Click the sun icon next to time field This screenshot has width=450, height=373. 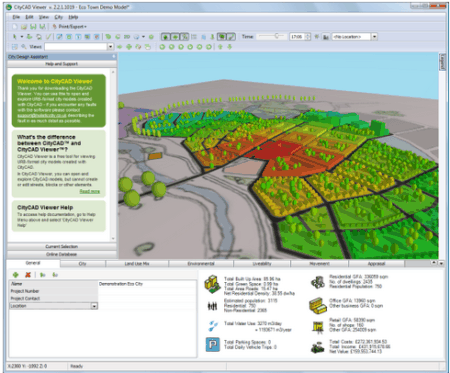(x=317, y=37)
